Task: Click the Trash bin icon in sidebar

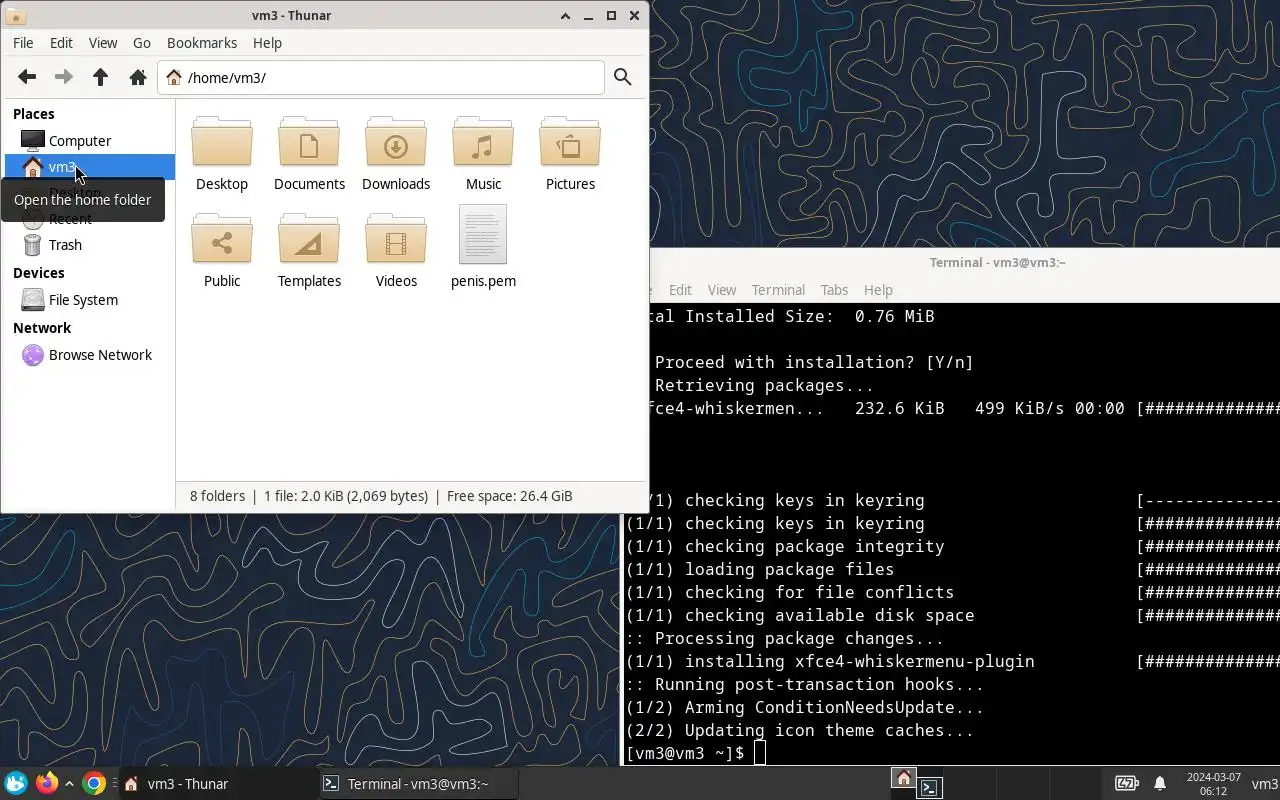Action: [33, 245]
